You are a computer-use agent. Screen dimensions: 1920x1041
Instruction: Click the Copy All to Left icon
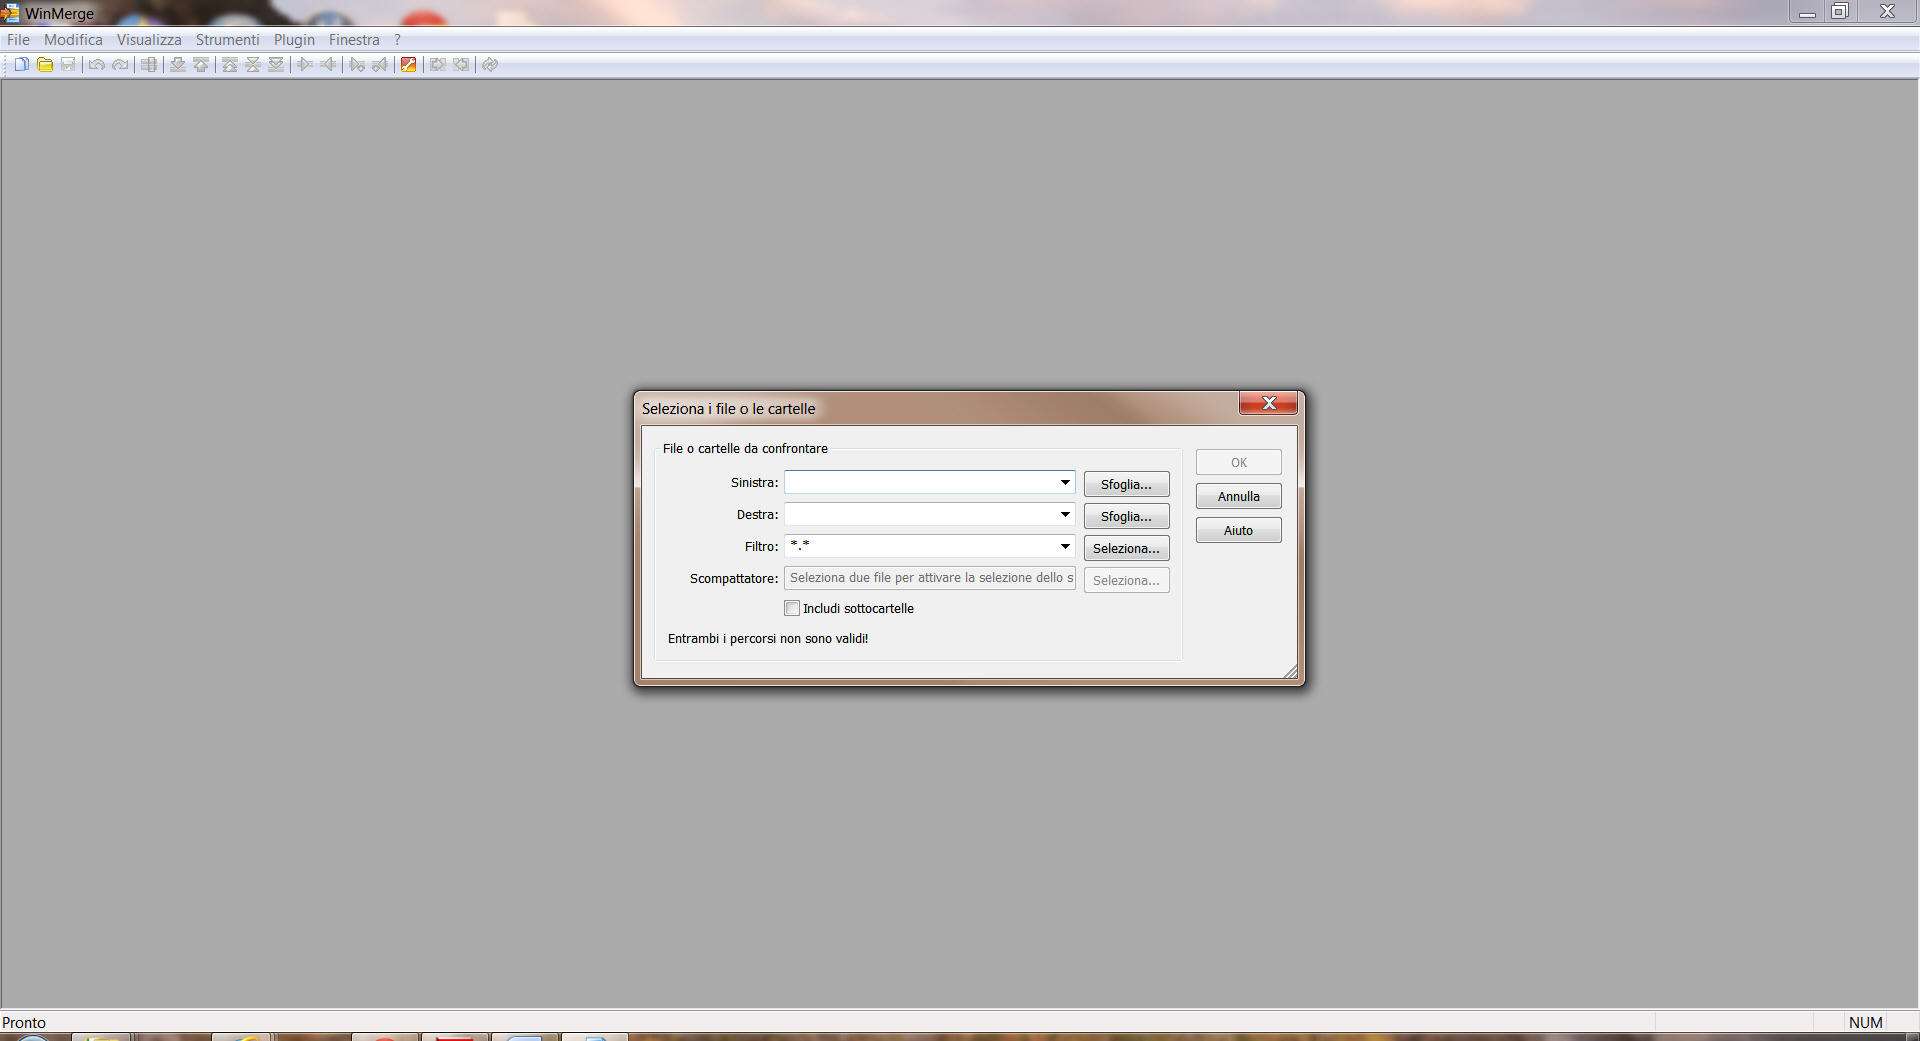click(461, 65)
